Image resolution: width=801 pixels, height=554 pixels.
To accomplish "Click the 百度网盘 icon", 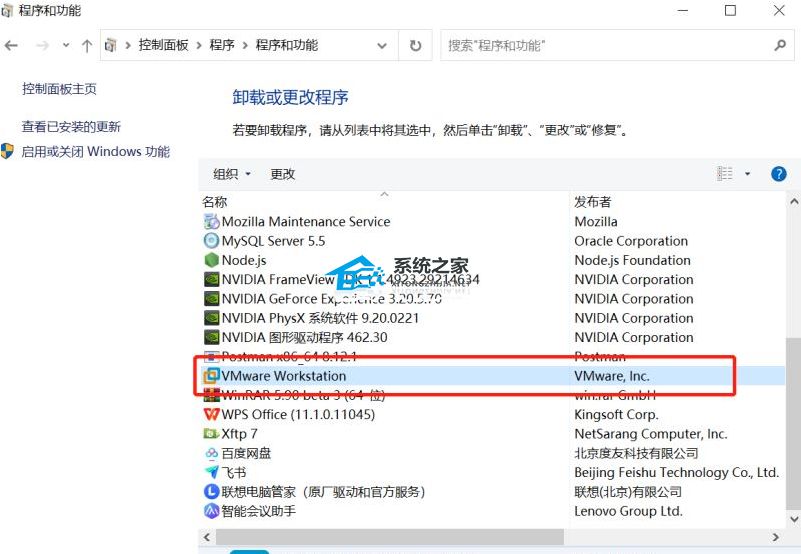I will pyautogui.click(x=211, y=453).
